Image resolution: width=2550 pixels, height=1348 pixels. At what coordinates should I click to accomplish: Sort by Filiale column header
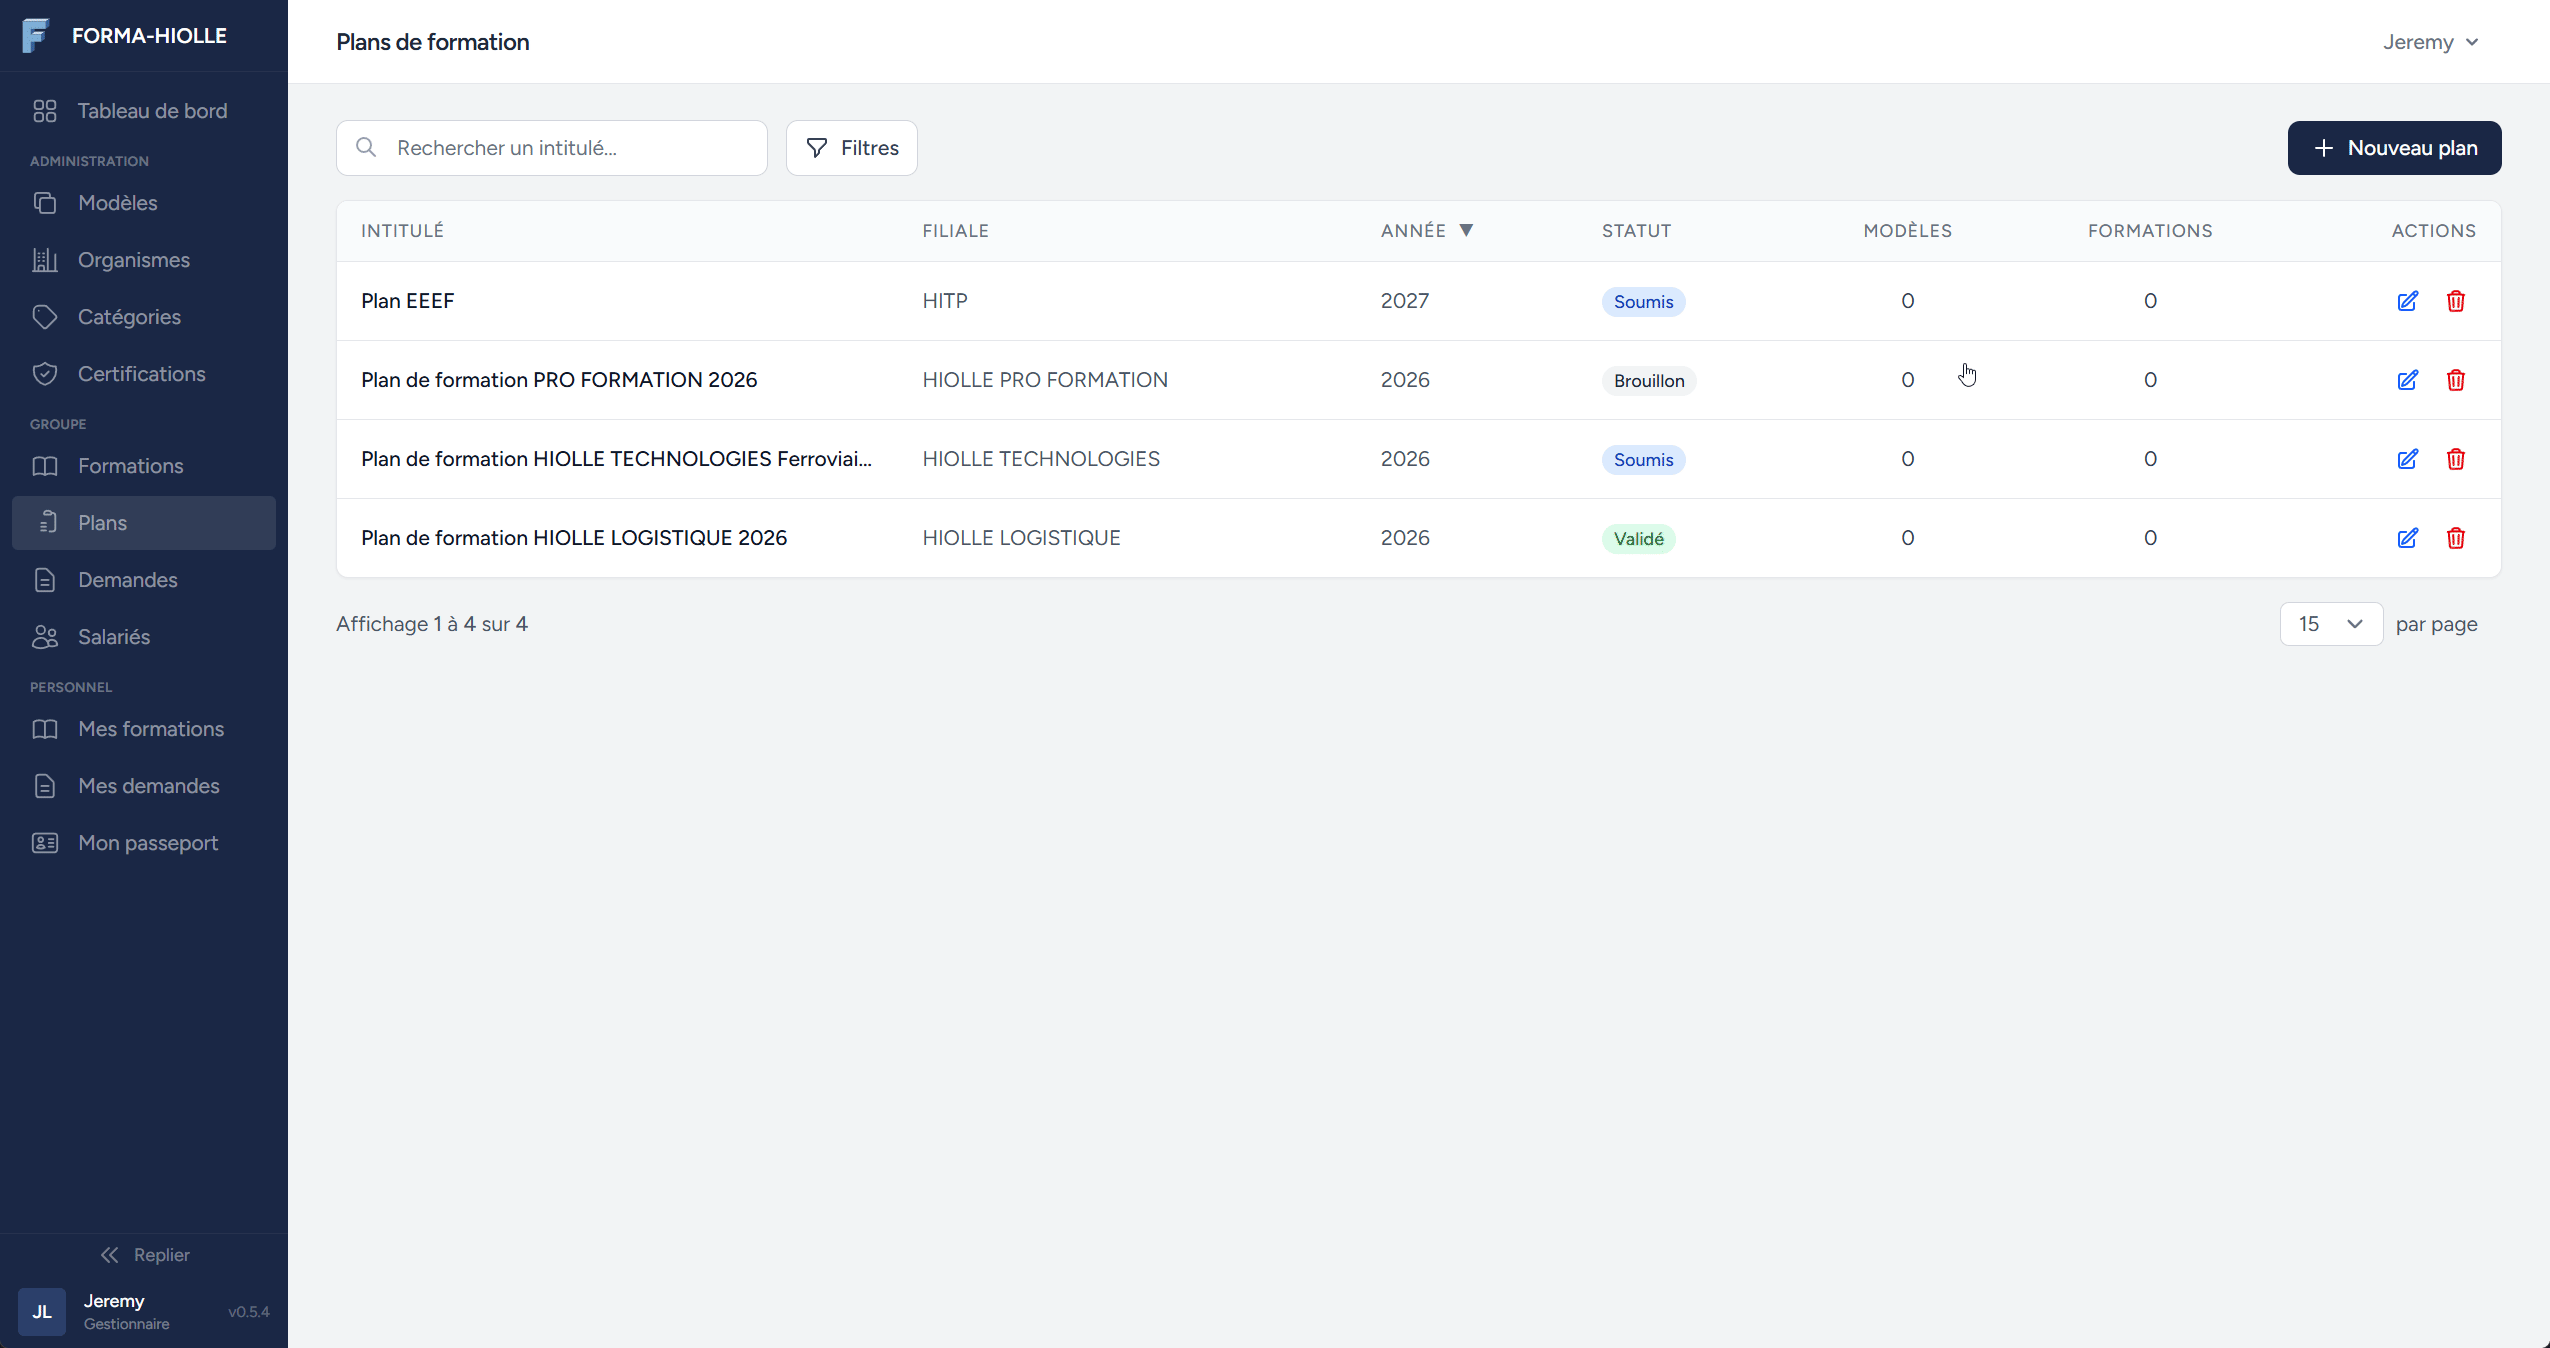coord(955,231)
